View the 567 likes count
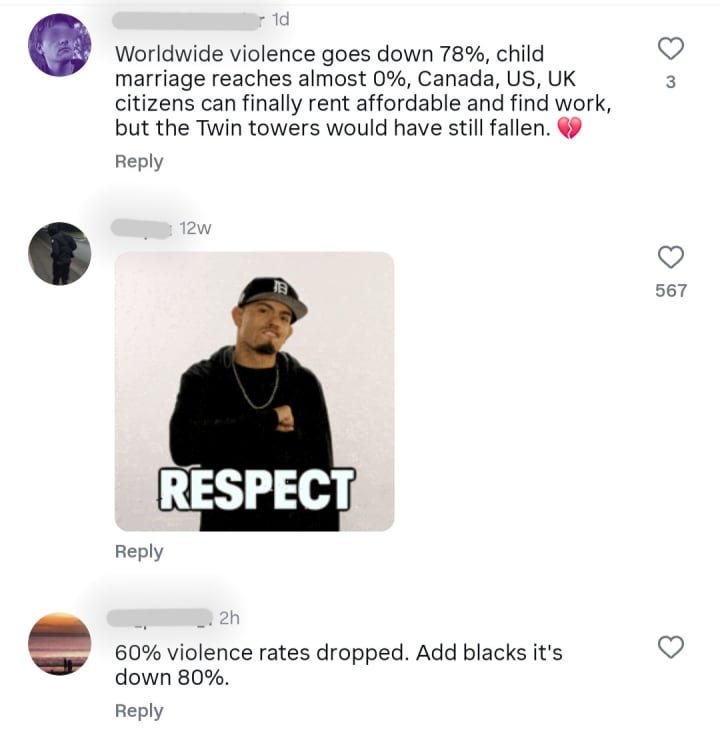The image size is (720, 733). click(671, 290)
